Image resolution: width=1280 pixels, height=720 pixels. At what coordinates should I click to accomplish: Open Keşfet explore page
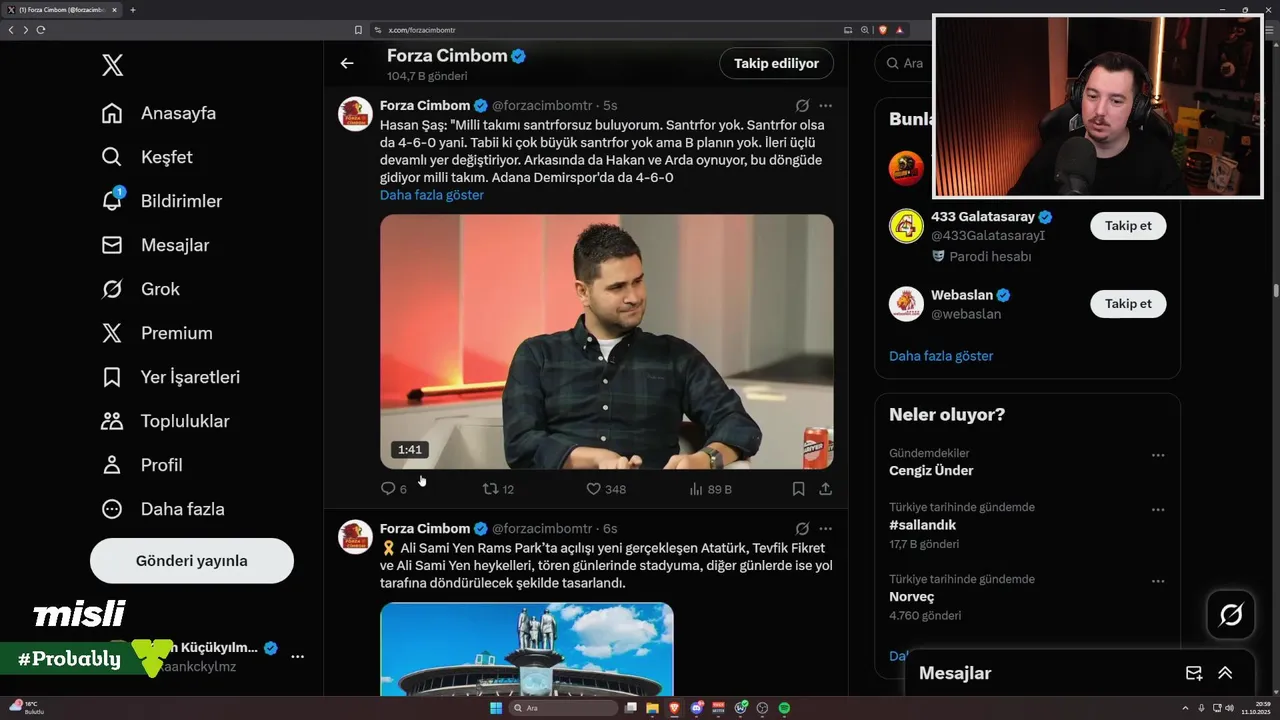[x=147, y=157]
